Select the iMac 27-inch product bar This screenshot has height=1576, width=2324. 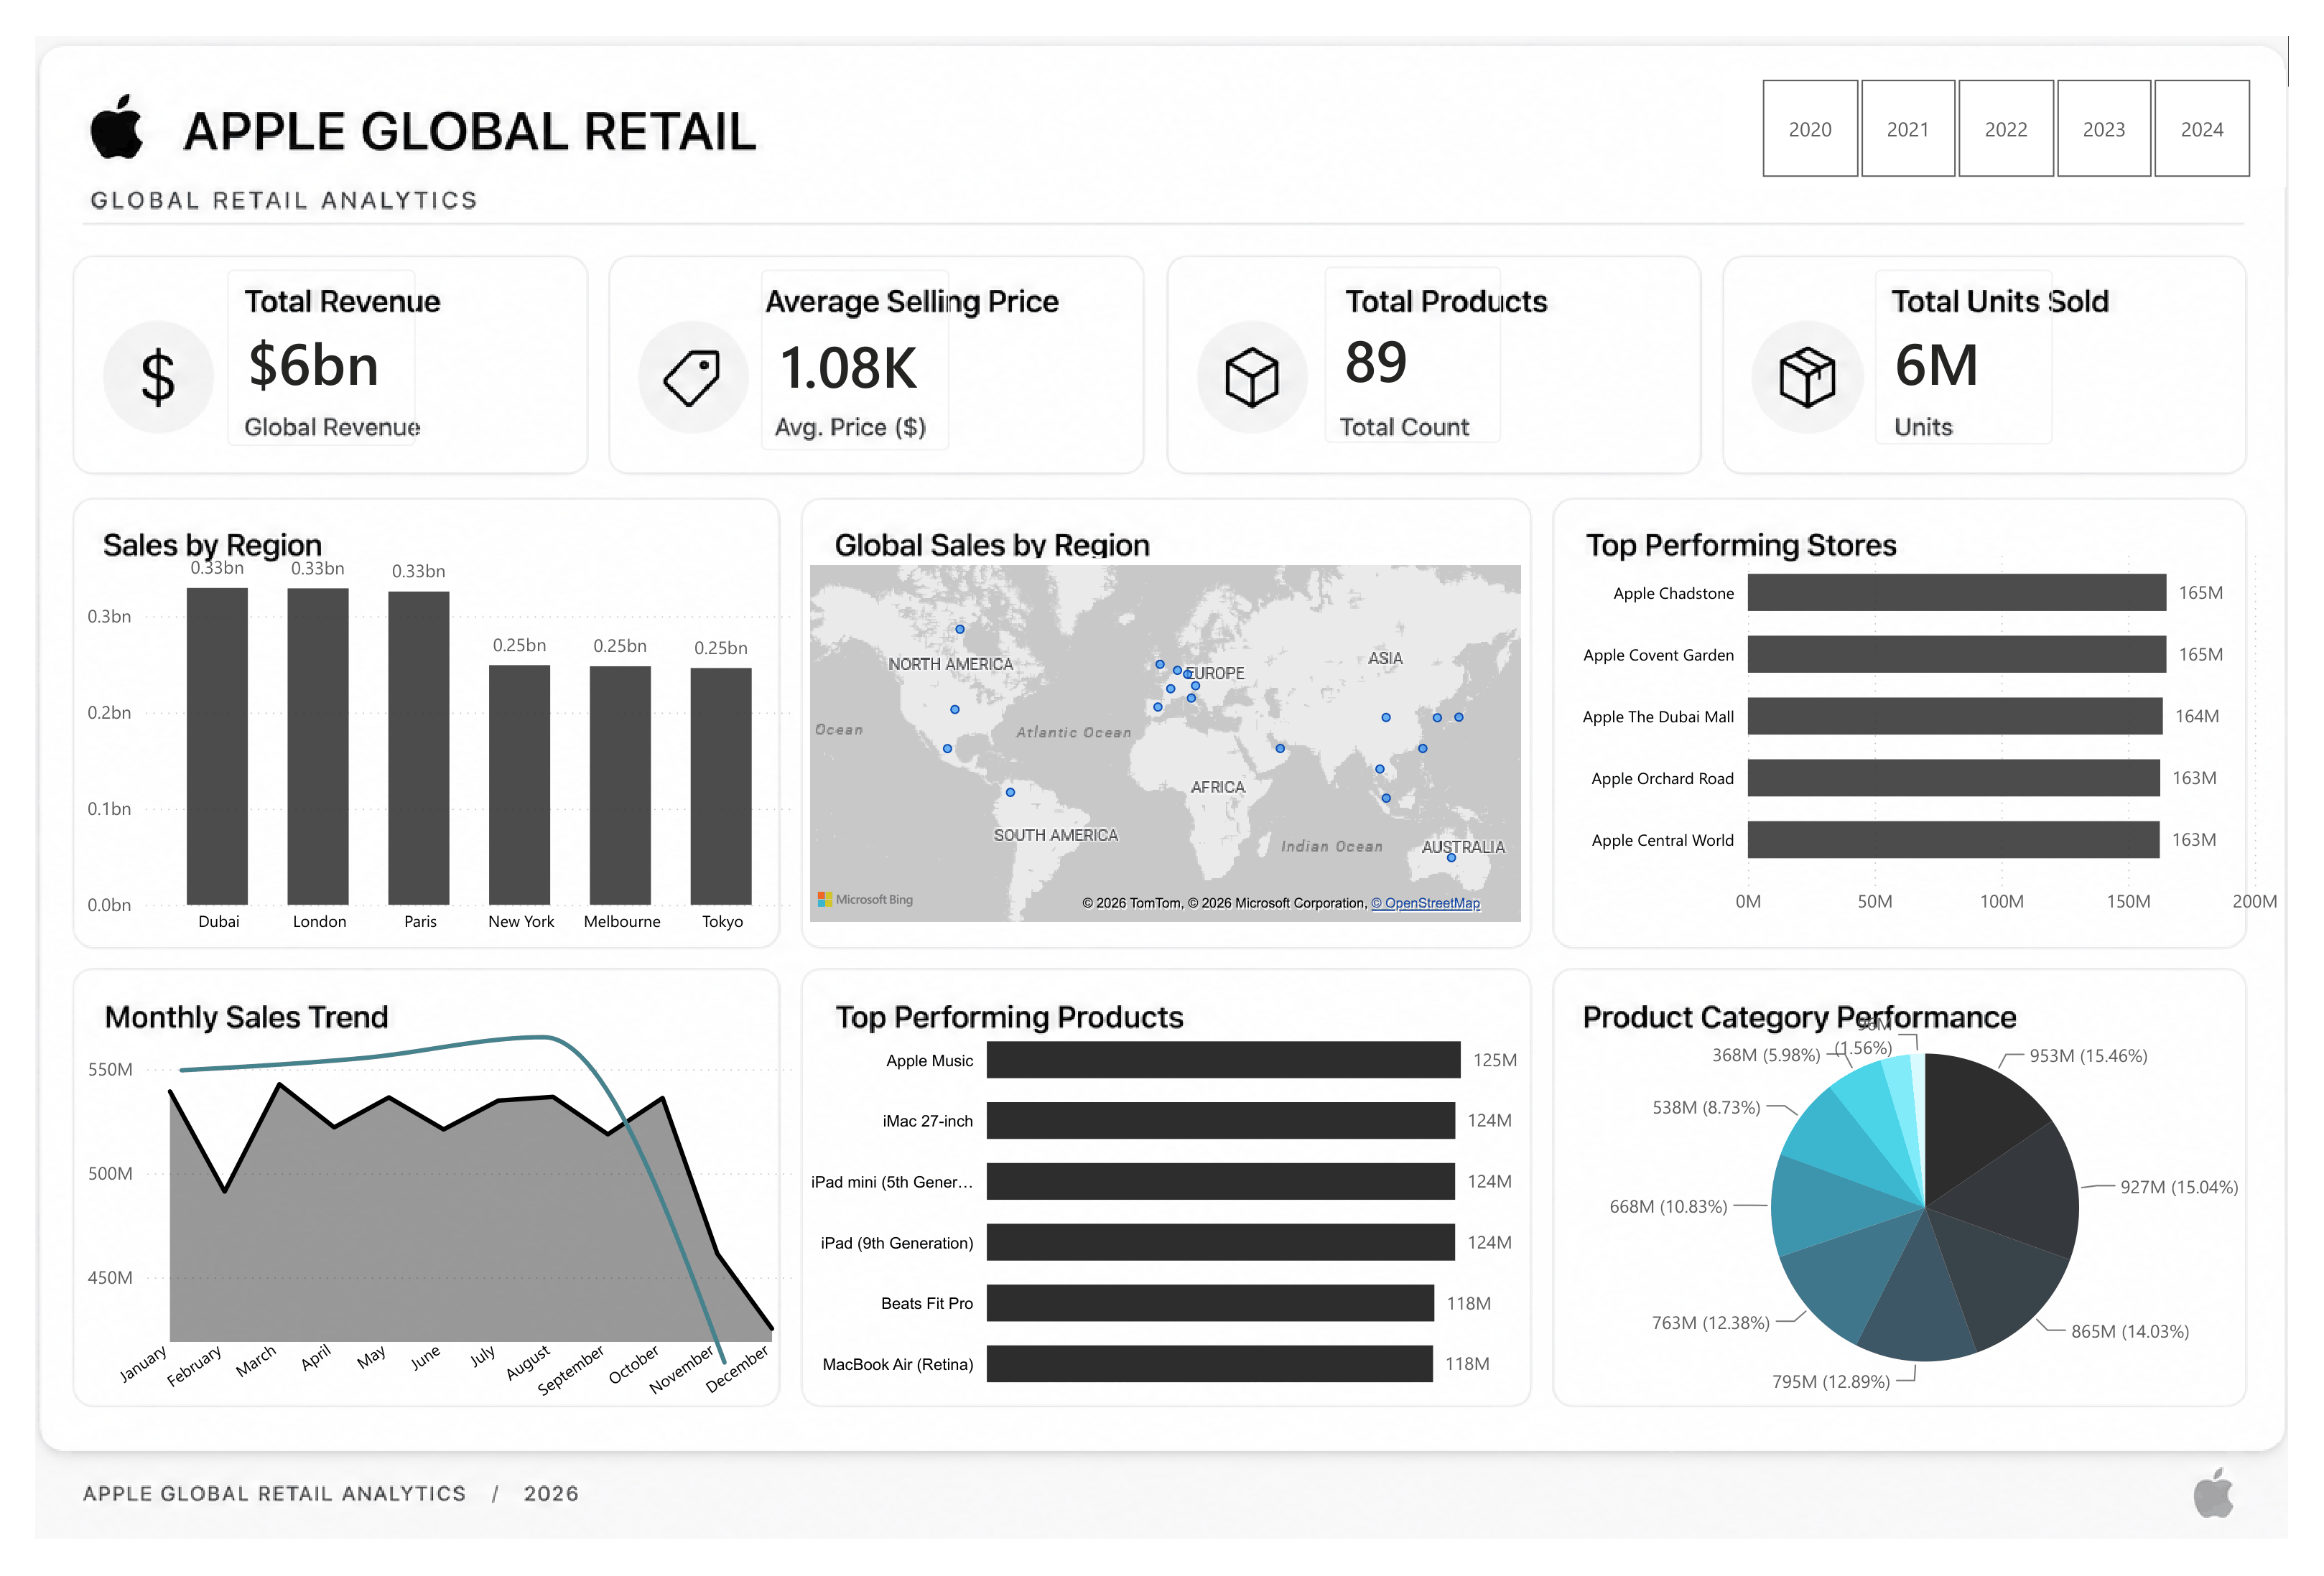1220,1121
